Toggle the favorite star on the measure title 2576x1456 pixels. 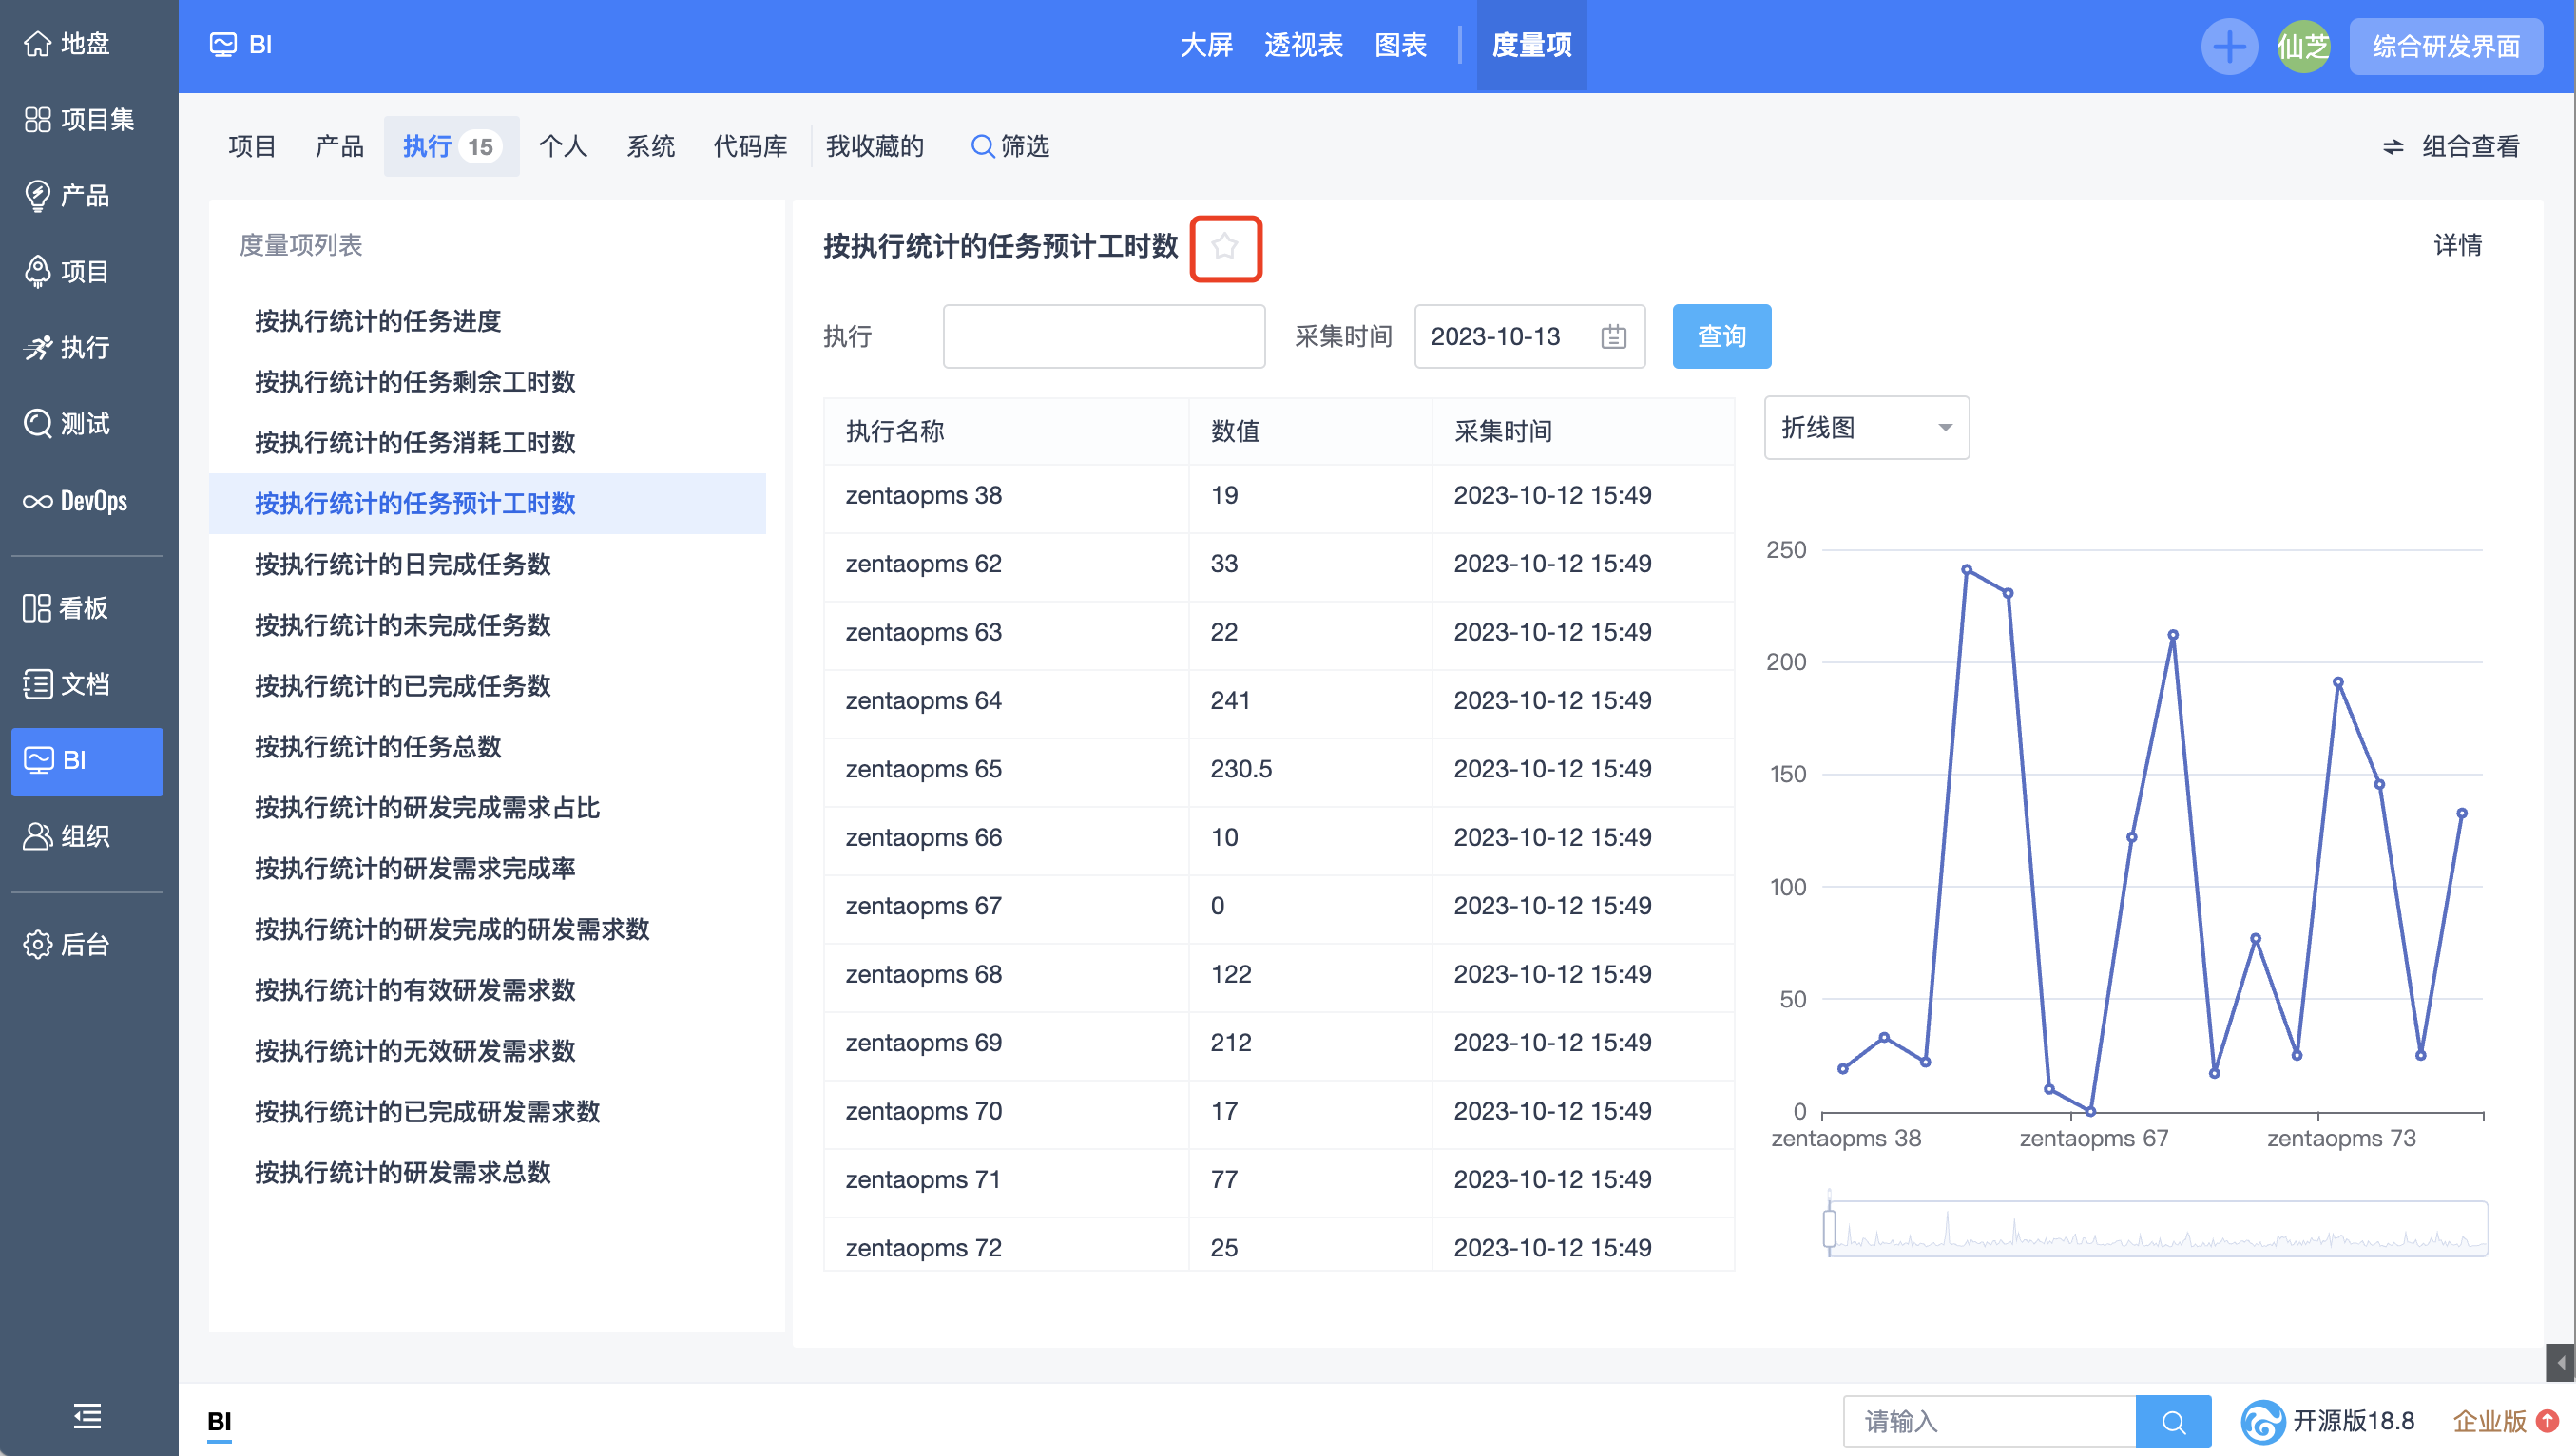coord(1225,247)
